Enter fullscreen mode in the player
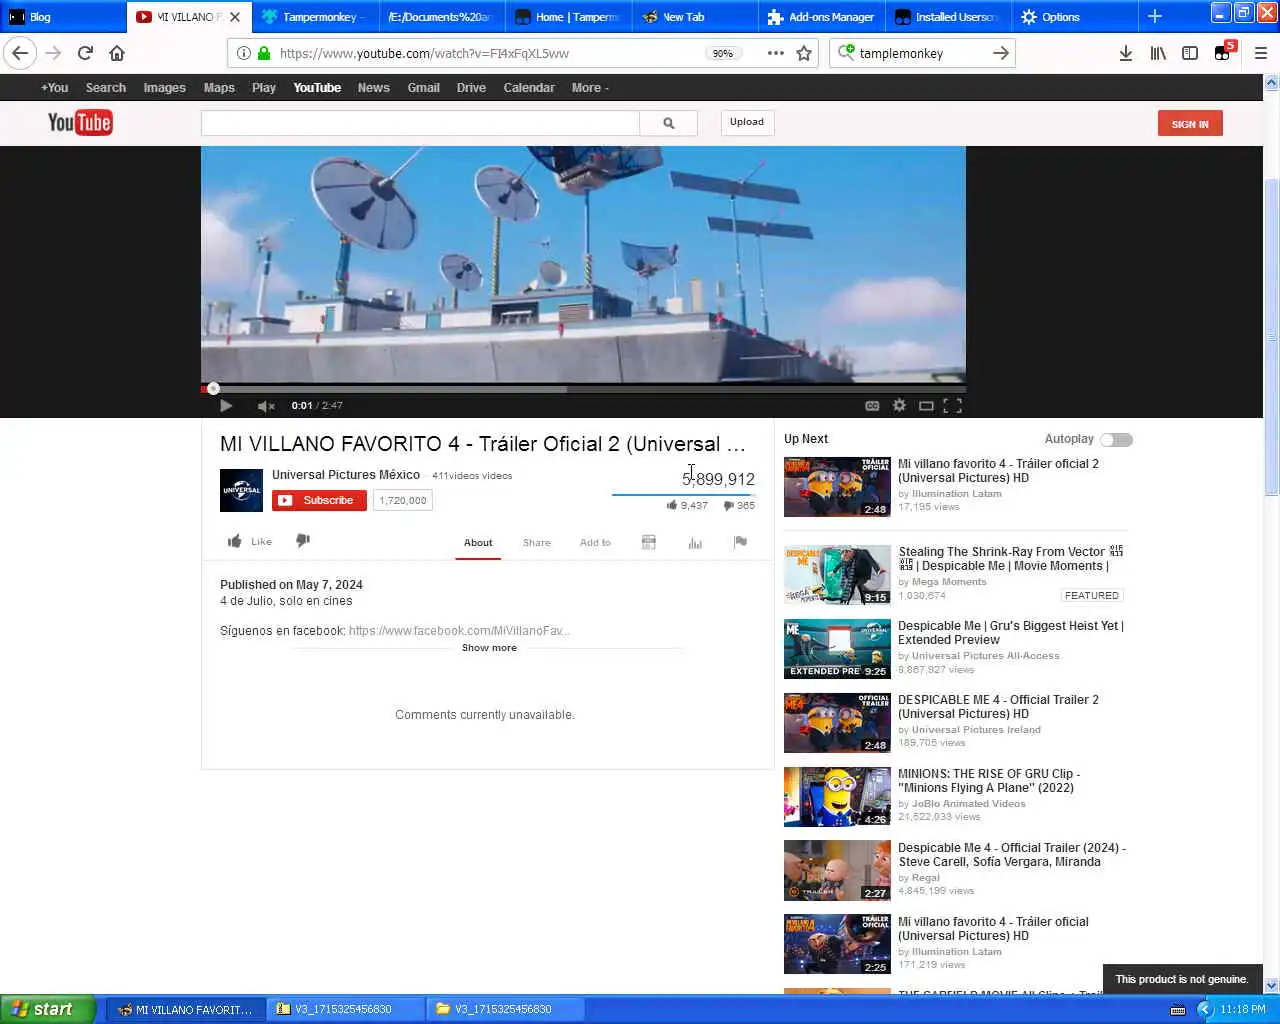The width and height of the screenshot is (1280, 1024). [x=953, y=405]
